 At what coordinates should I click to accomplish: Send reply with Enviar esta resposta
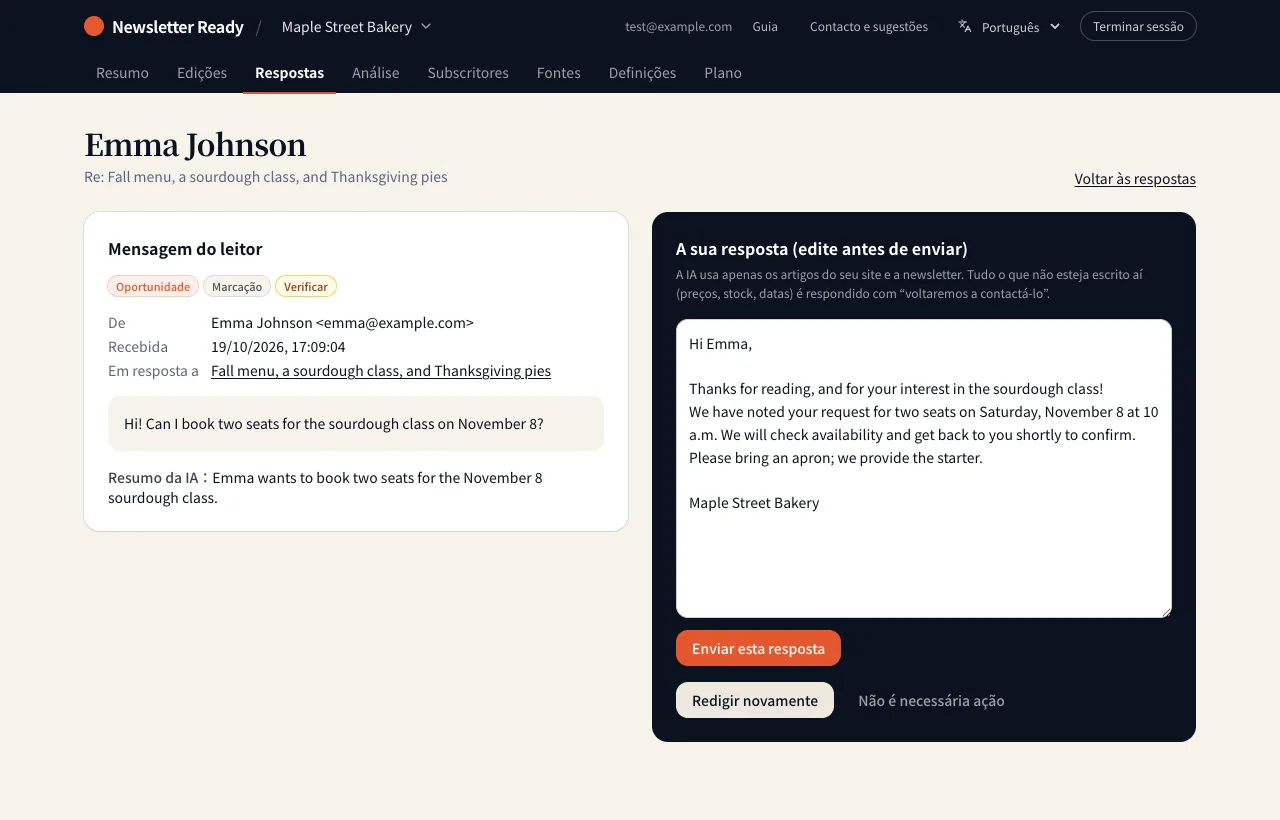pos(758,648)
